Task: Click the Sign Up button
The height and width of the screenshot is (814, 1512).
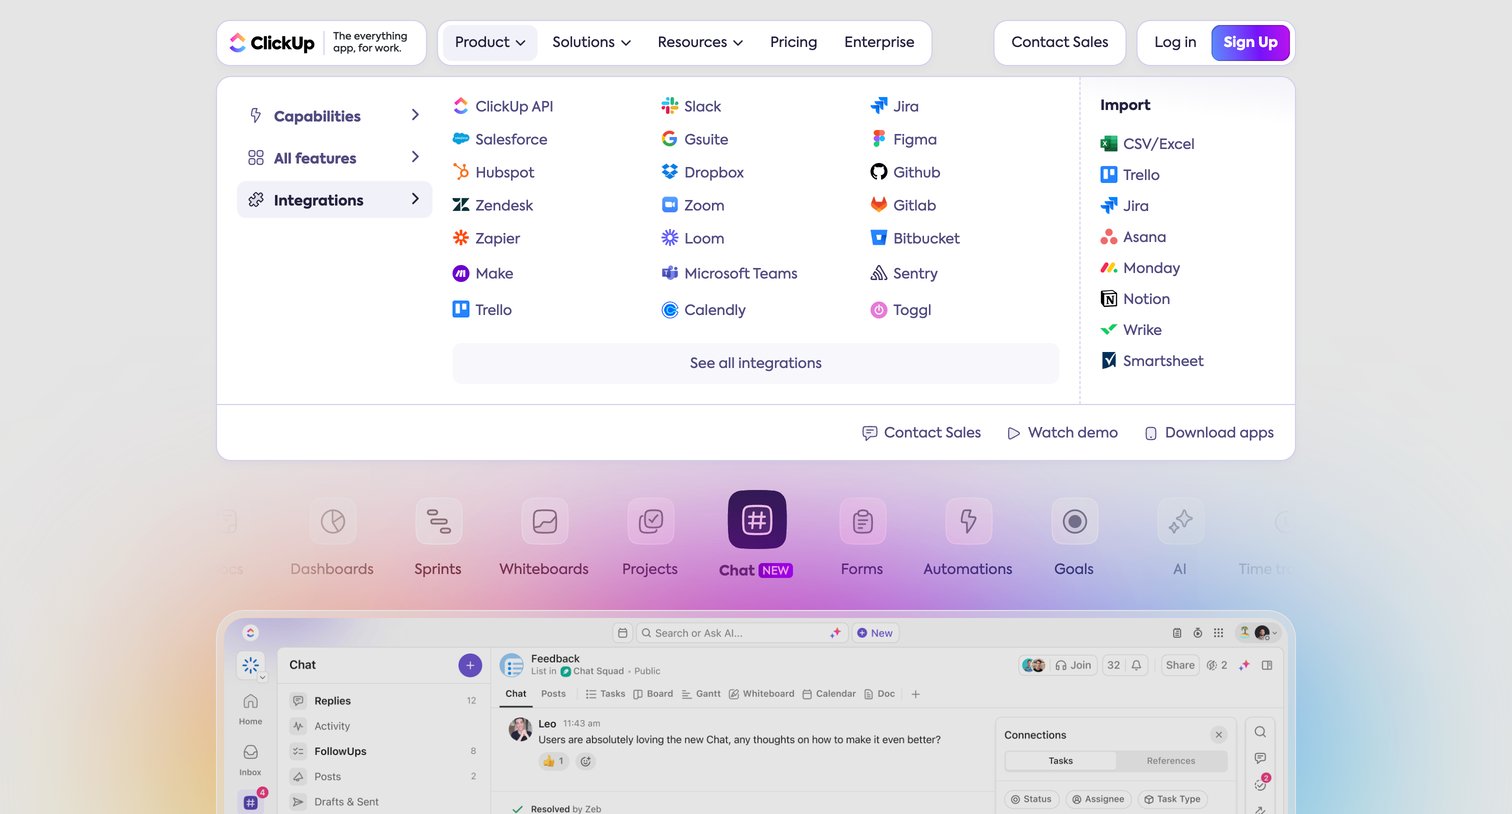Action: pyautogui.click(x=1250, y=42)
